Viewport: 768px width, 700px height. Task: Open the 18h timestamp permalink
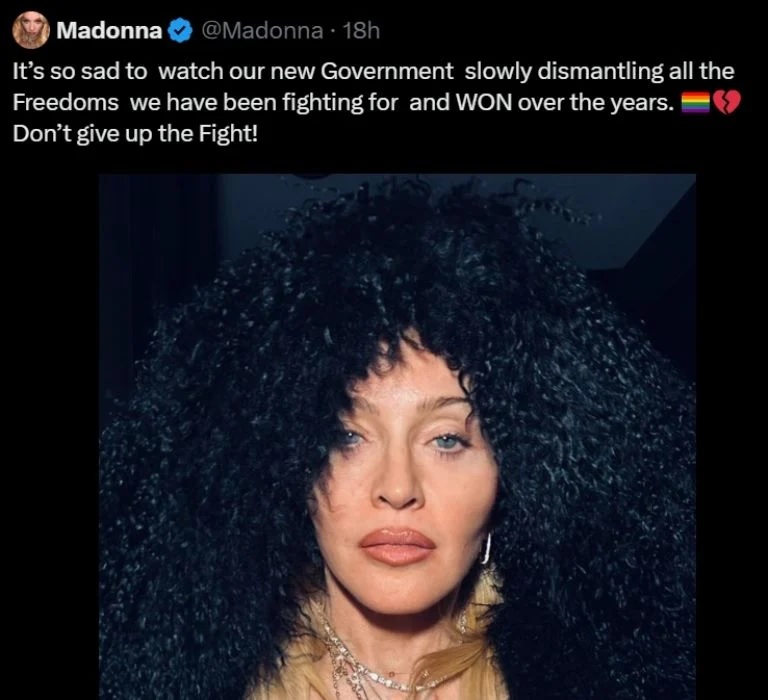click(360, 31)
